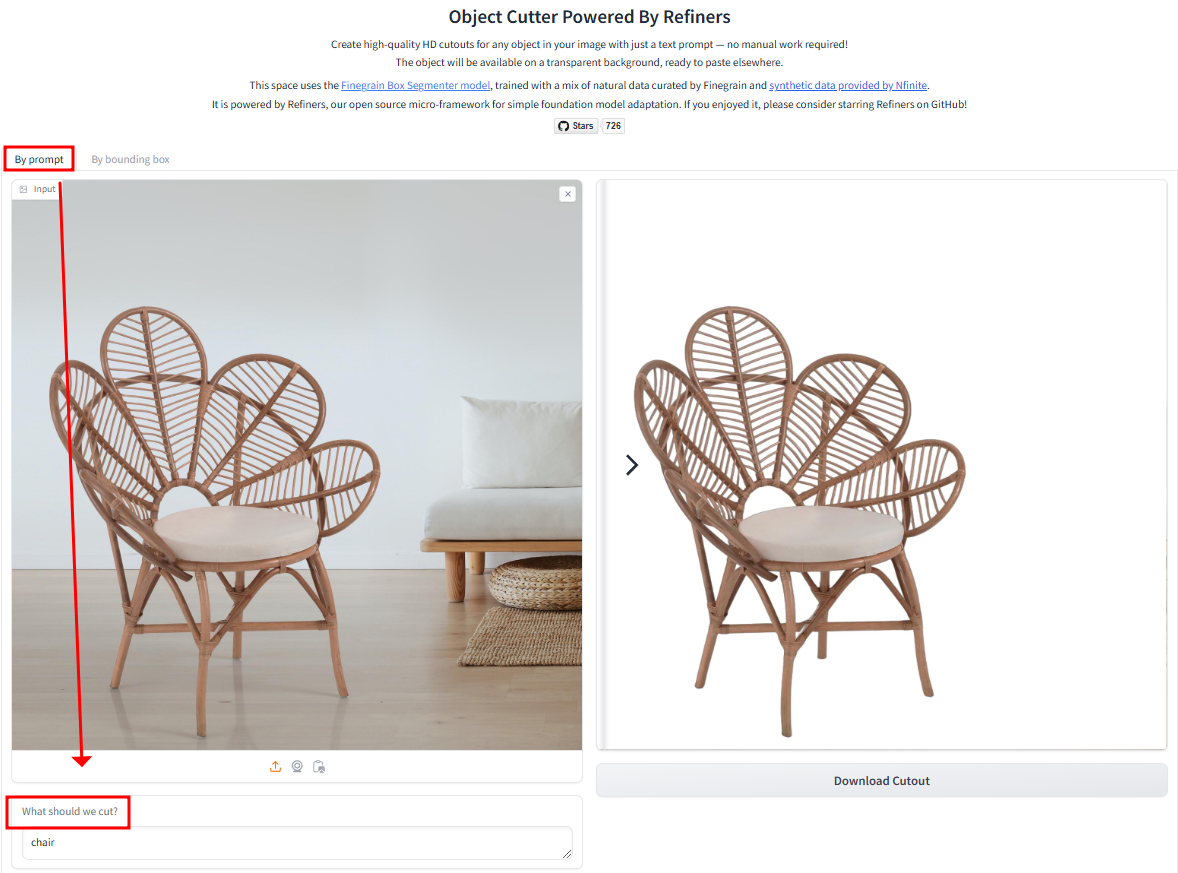Grab the textarea resize corner handle
Image resolution: width=1178 pixels, height=873 pixels.
point(566,853)
